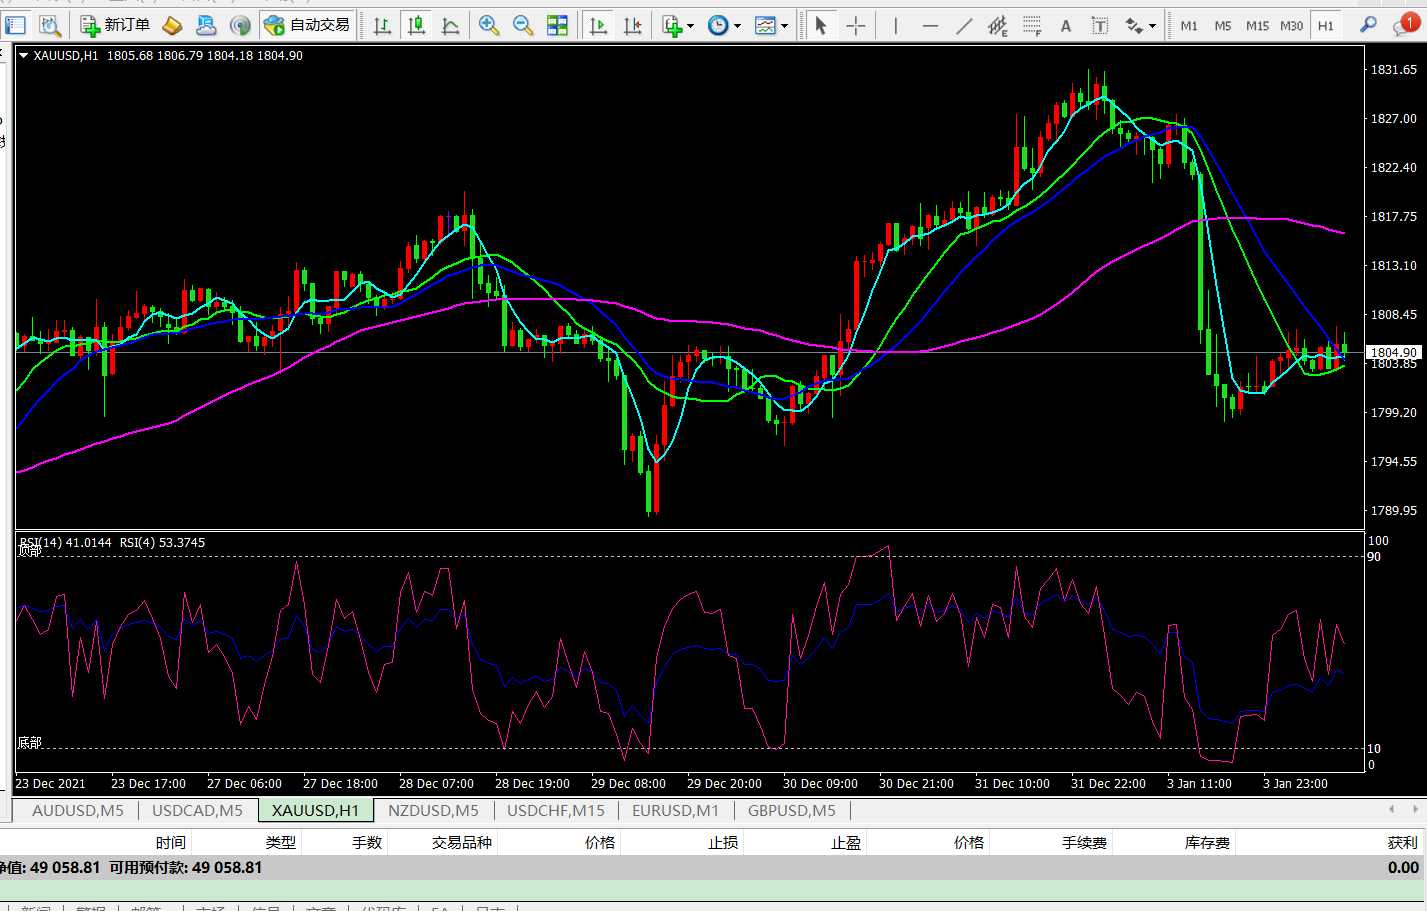The width and height of the screenshot is (1427, 911).
Task: Open the chat notification icon
Action: [1405, 25]
